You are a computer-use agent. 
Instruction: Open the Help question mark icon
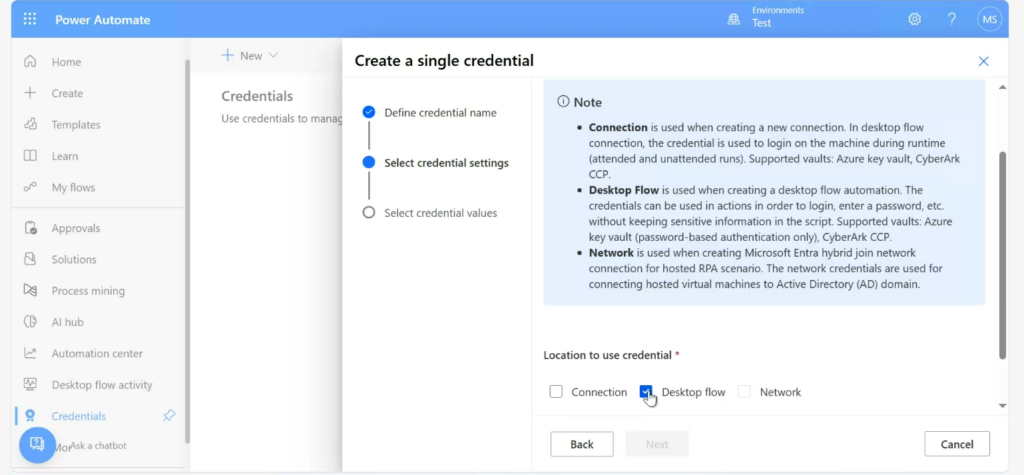[952, 19]
